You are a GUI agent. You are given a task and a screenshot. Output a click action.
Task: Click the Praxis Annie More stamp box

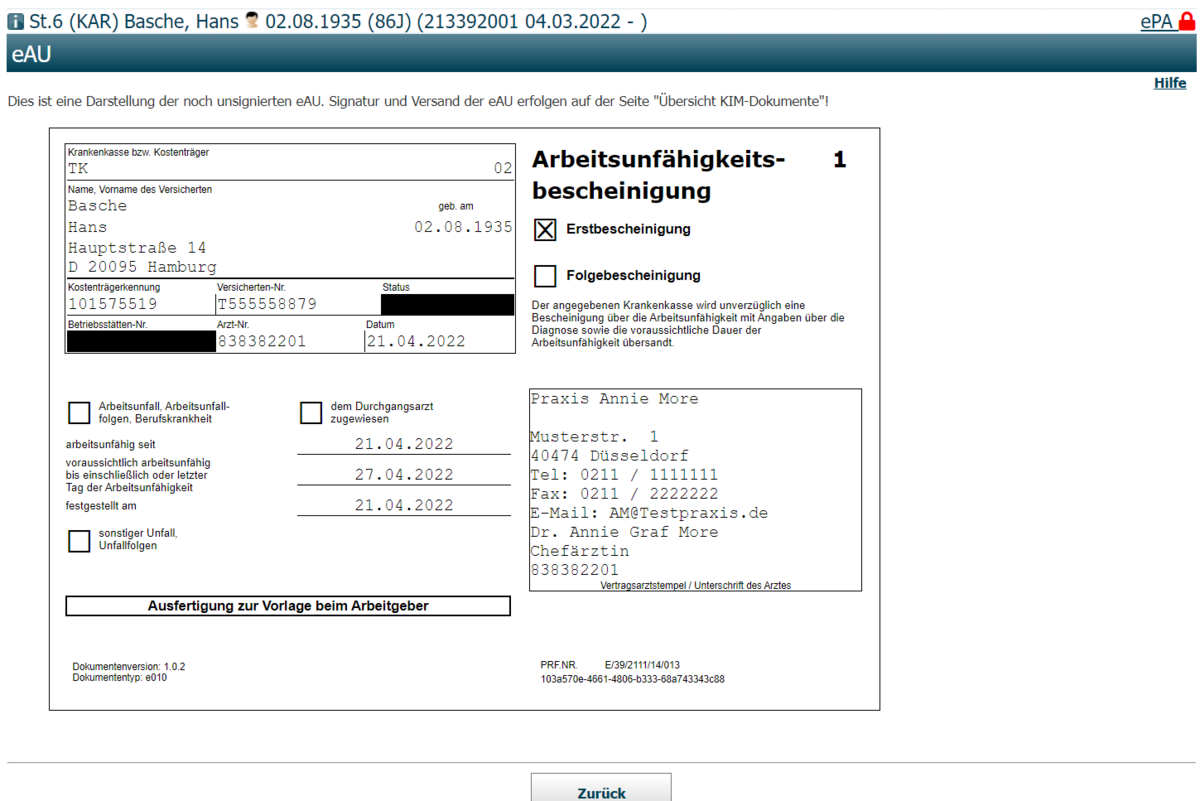[x=695, y=489]
